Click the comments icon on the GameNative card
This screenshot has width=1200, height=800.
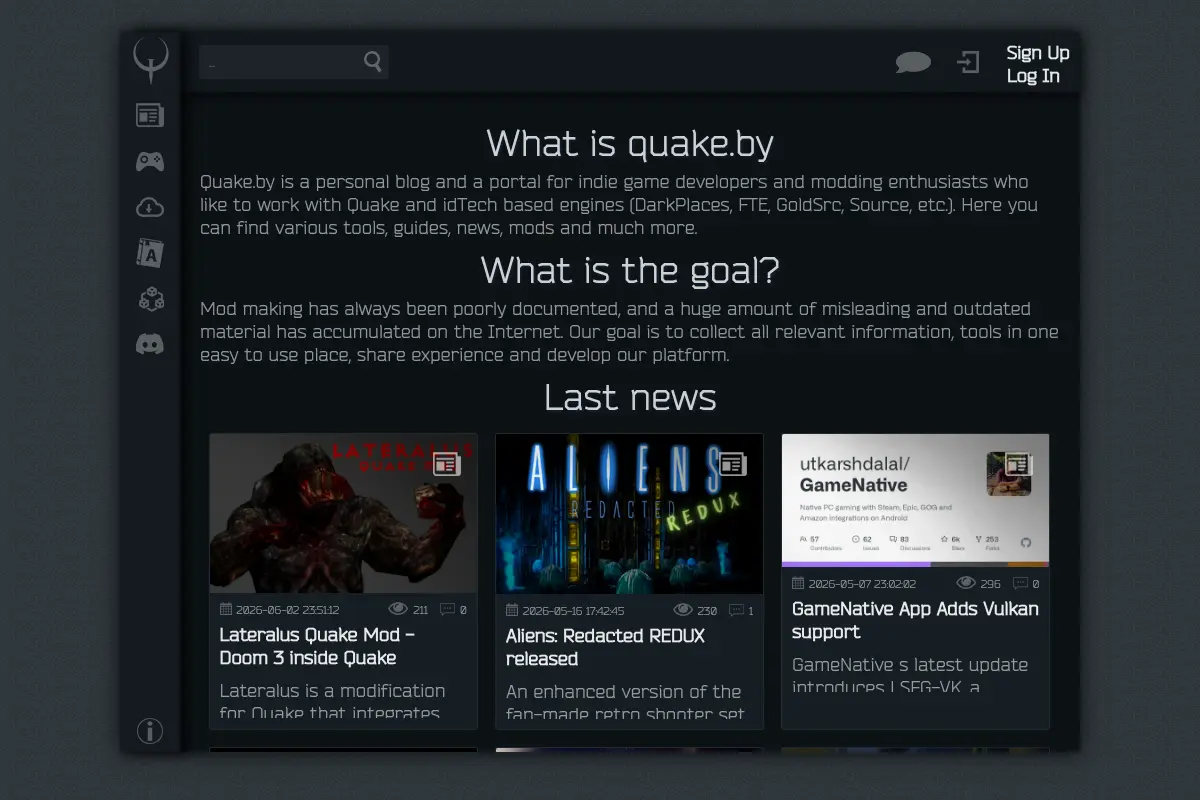tap(1020, 583)
